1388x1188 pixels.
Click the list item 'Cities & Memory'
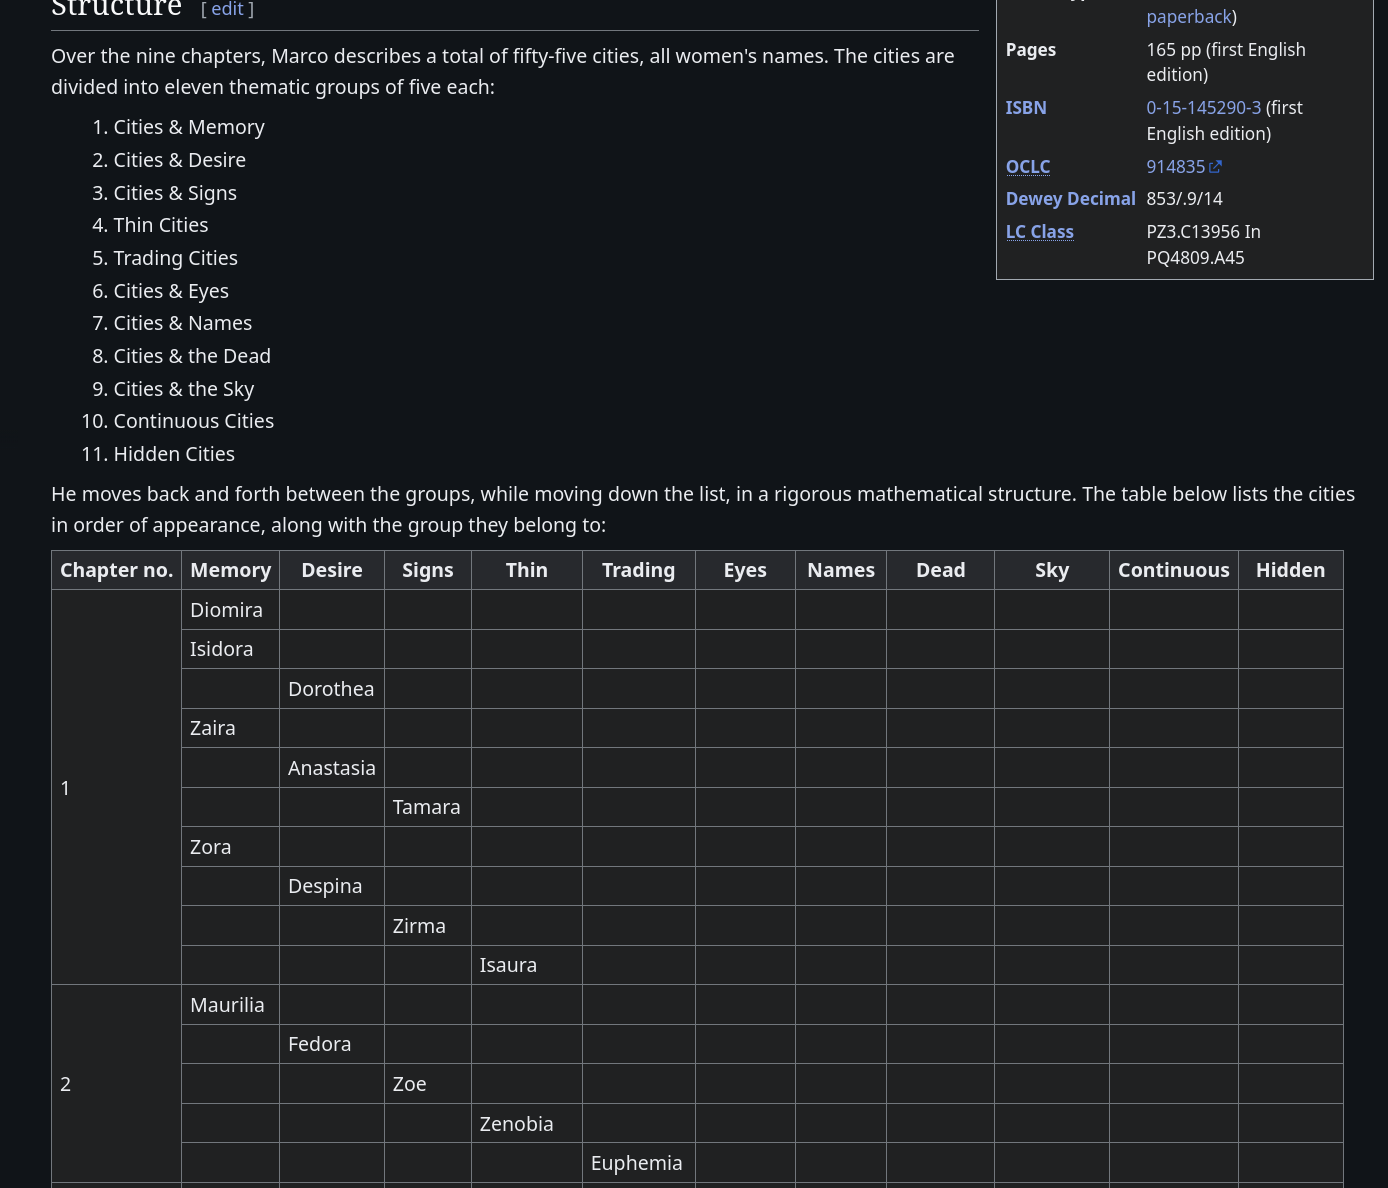[189, 127]
